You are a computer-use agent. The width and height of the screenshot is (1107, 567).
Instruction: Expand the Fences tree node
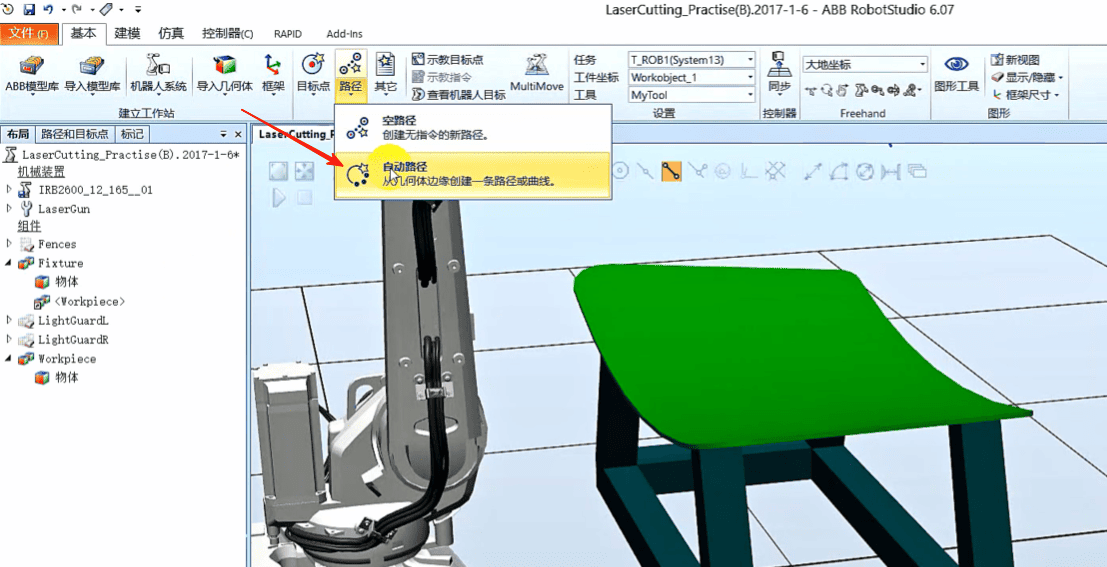(9, 244)
